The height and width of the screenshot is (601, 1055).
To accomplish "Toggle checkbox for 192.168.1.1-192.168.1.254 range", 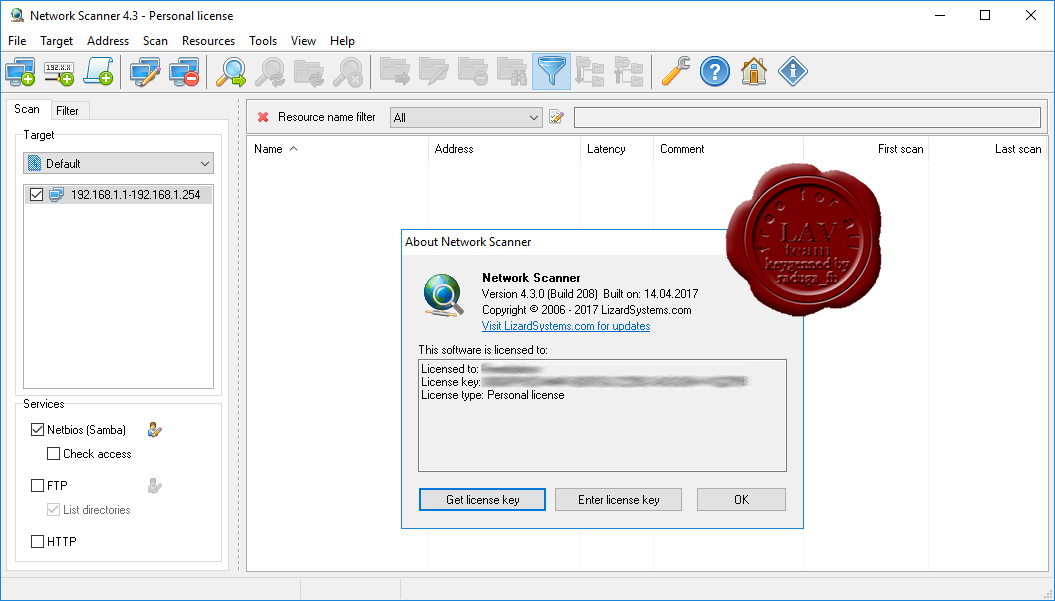I will (x=36, y=195).
